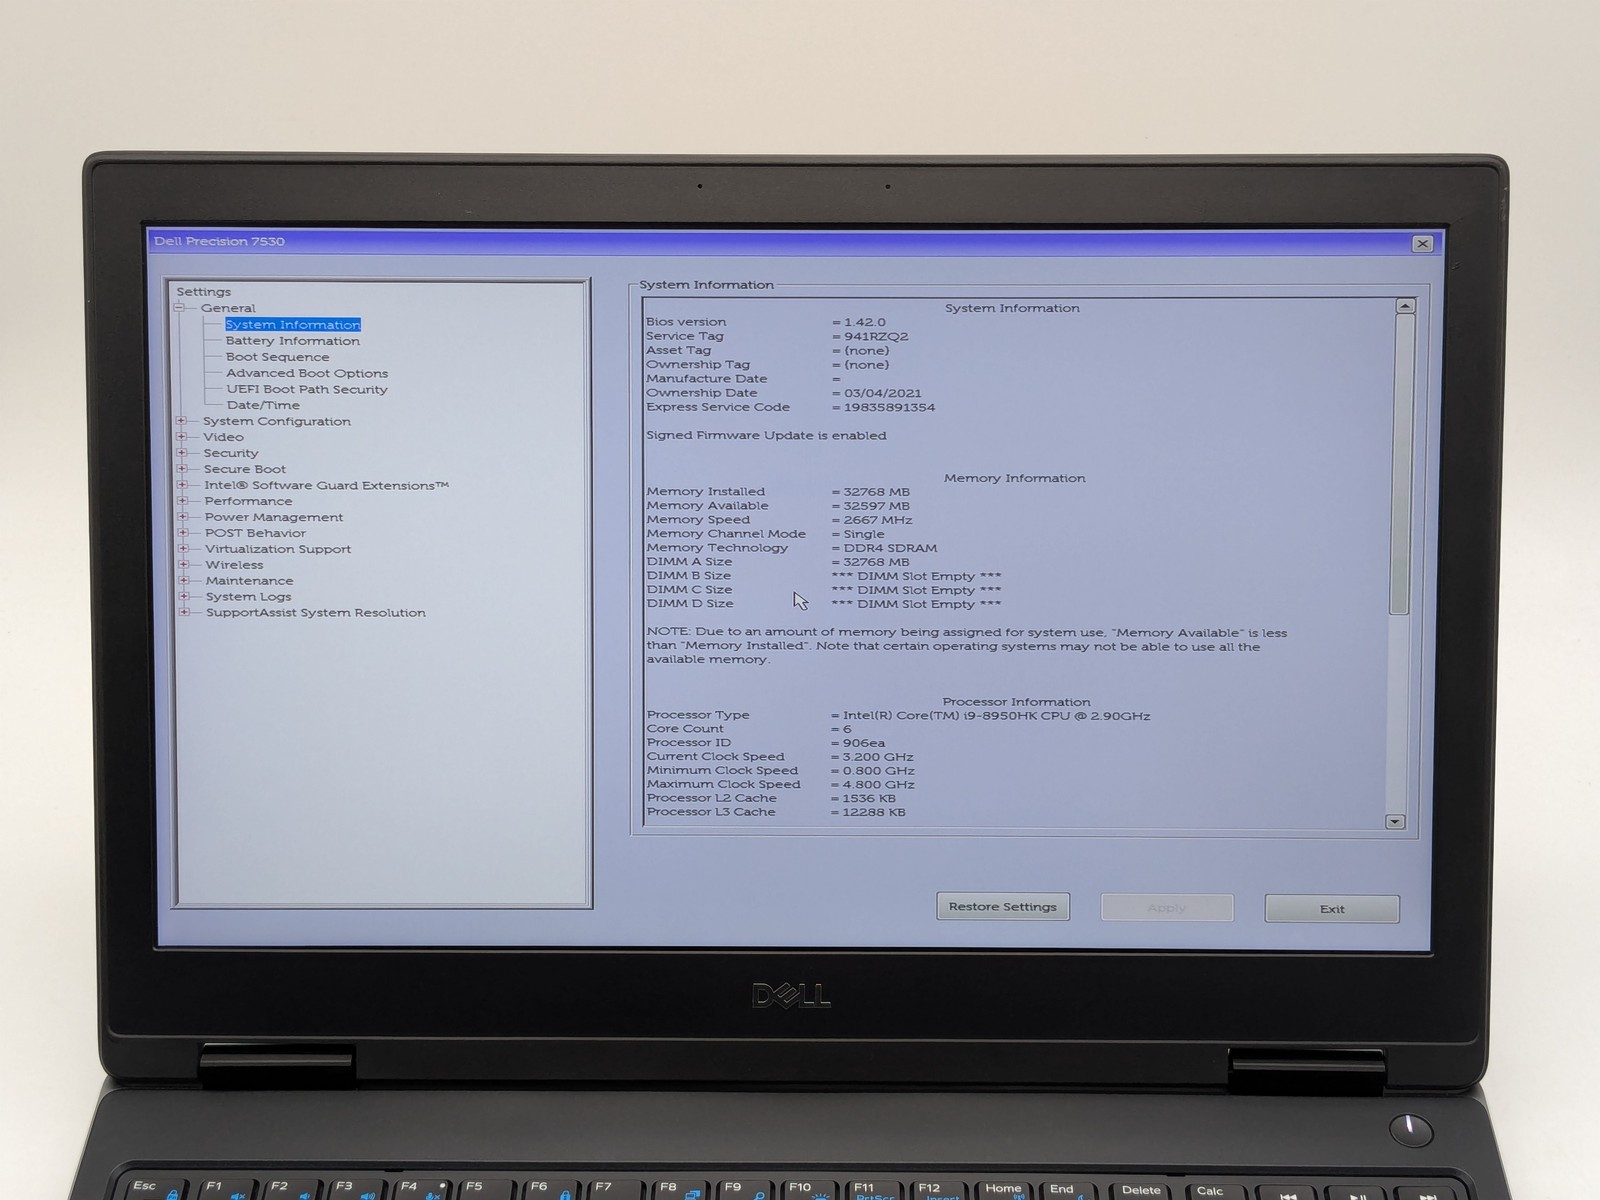
Task: Select Intel Software Guard Extensions label
Action: [x=327, y=485]
